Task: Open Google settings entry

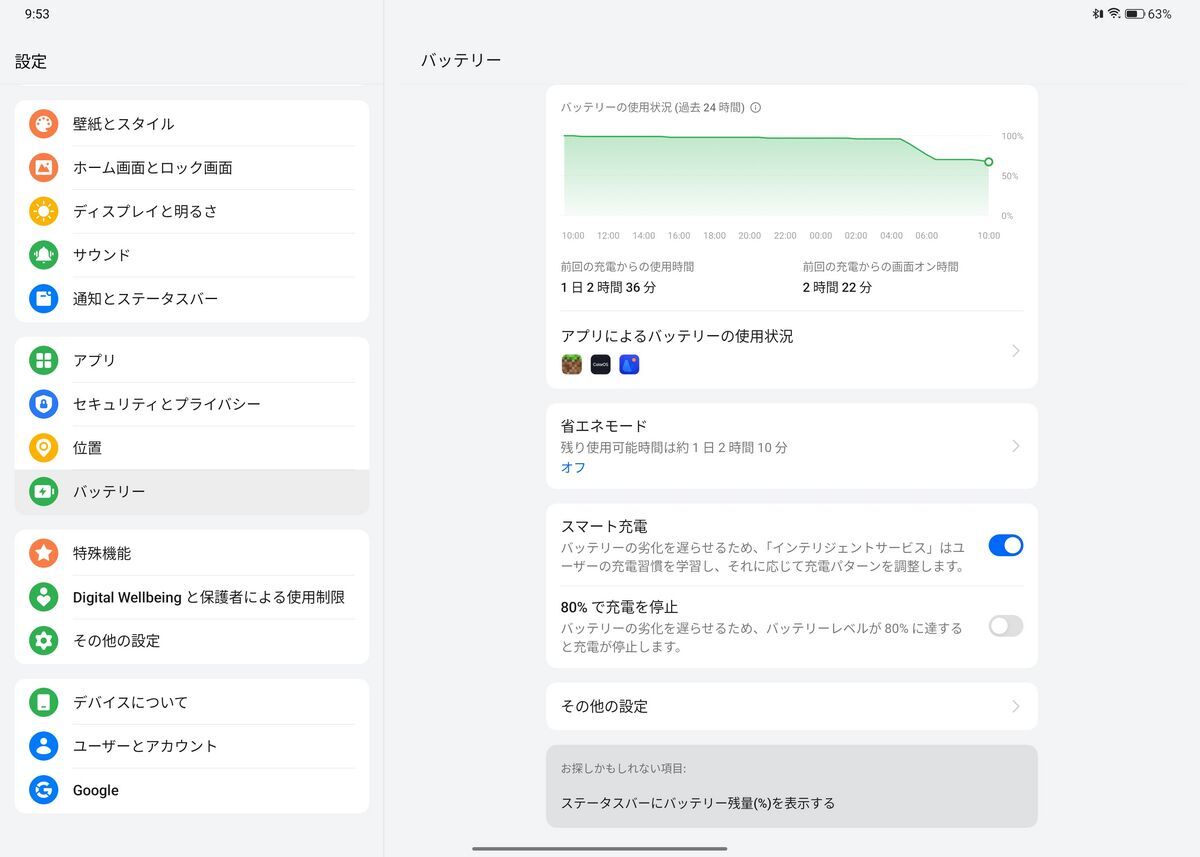Action: point(192,790)
